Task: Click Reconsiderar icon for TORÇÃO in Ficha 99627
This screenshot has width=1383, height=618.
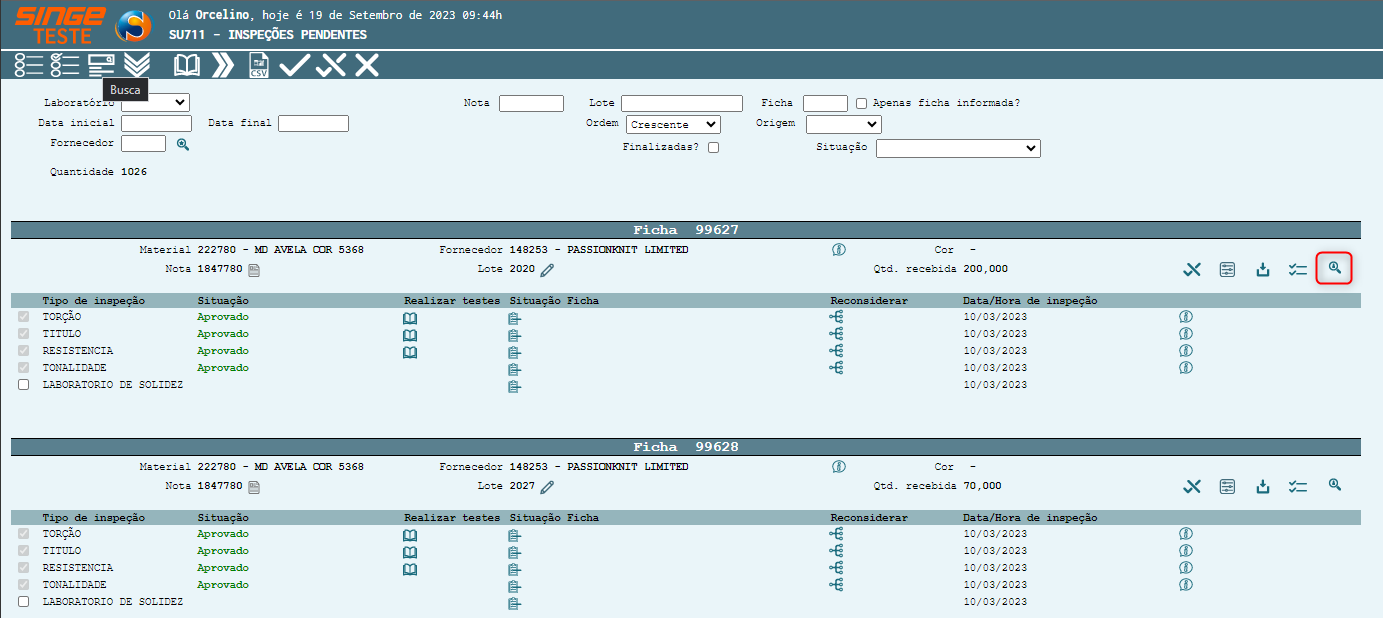Action: coord(836,317)
